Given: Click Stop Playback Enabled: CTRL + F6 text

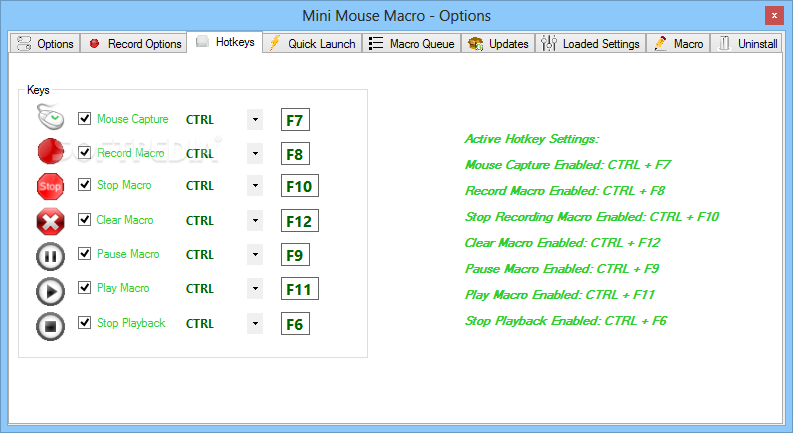Looking at the screenshot, I should click(x=566, y=321).
